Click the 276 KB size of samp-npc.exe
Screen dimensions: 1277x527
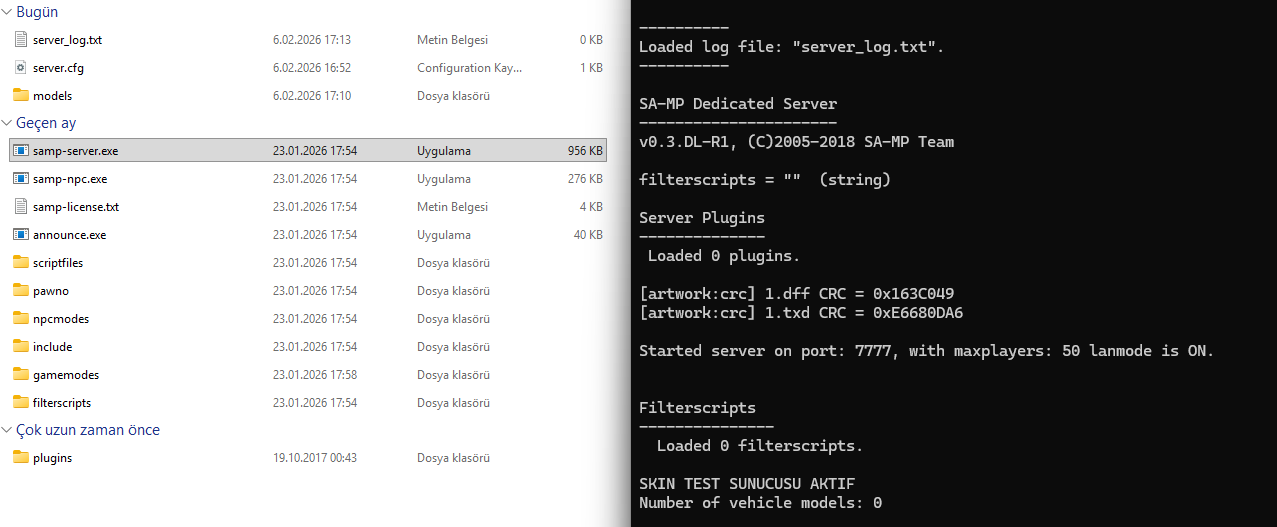[585, 179]
